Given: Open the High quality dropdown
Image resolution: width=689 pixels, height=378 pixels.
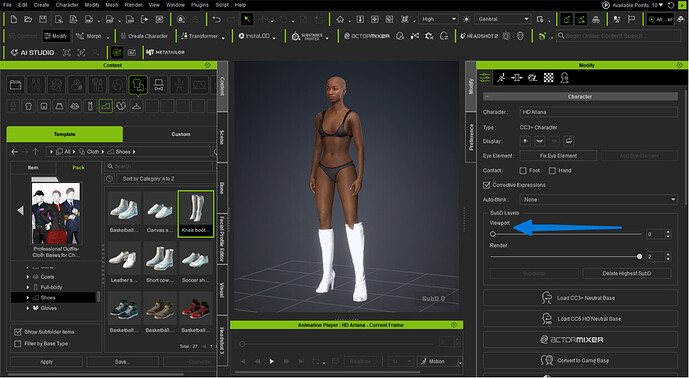Looking at the screenshot, I should click(438, 19).
